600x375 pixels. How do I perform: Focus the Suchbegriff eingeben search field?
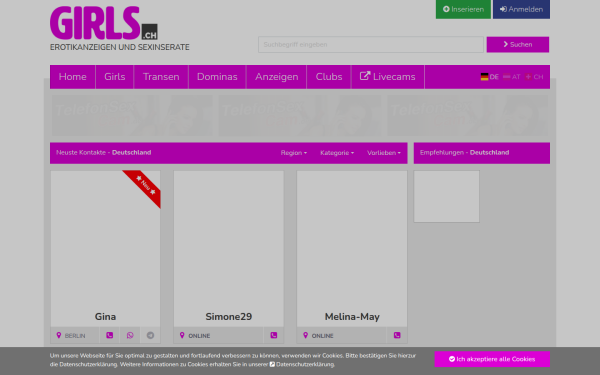pyautogui.click(x=371, y=44)
